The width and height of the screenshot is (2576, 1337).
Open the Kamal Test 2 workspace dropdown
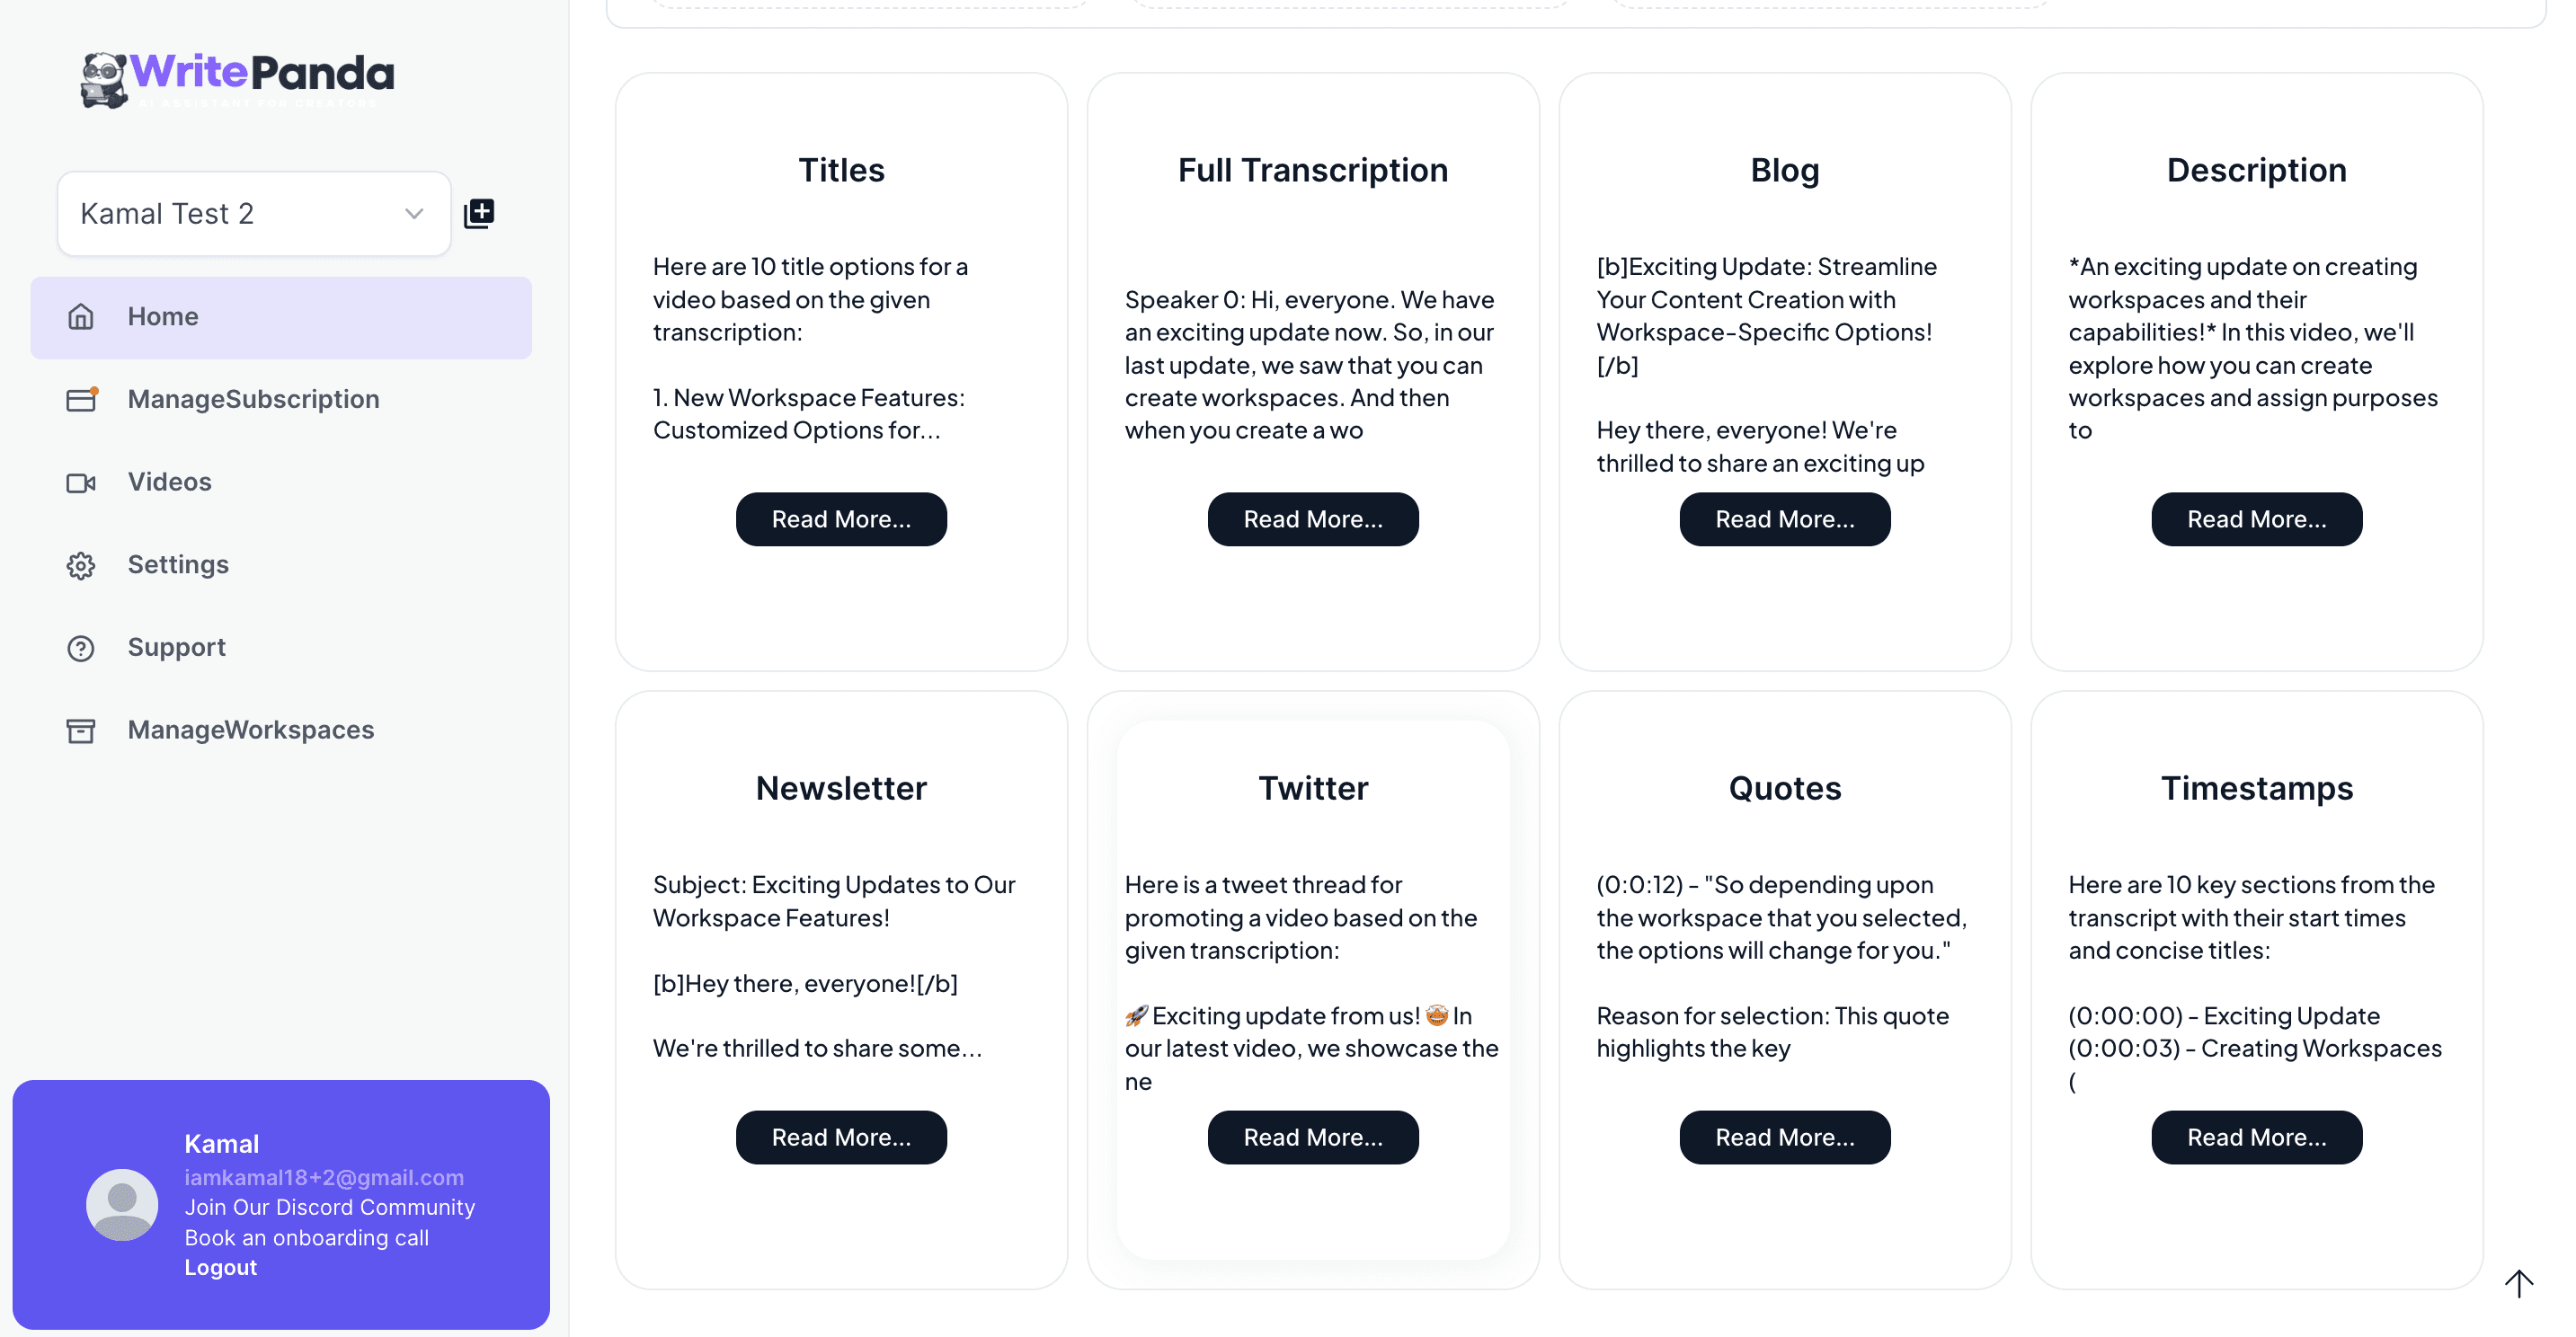coord(254,213)
